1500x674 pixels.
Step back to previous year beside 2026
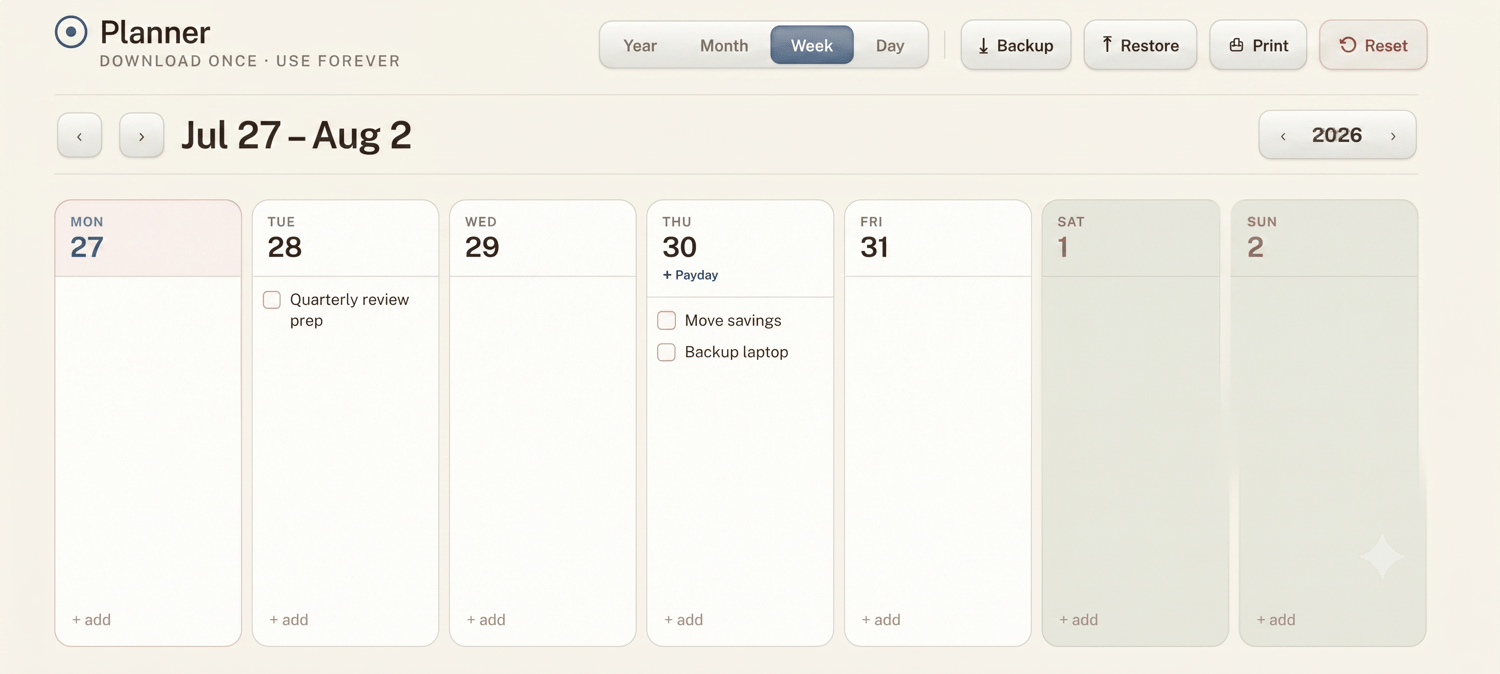(x=1283, y=136)
